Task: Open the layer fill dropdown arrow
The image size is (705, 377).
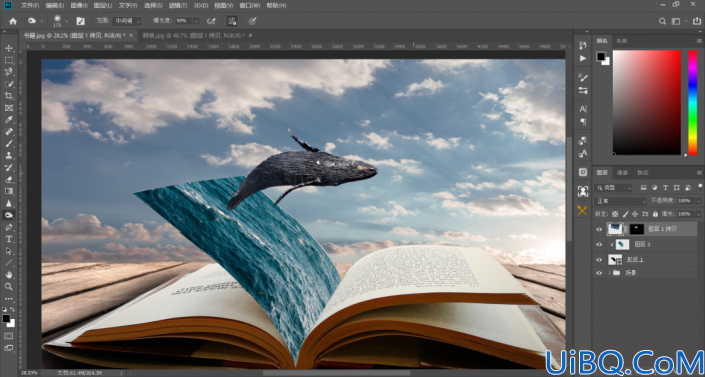Action: pyautogui.click(x=698, y=214)
